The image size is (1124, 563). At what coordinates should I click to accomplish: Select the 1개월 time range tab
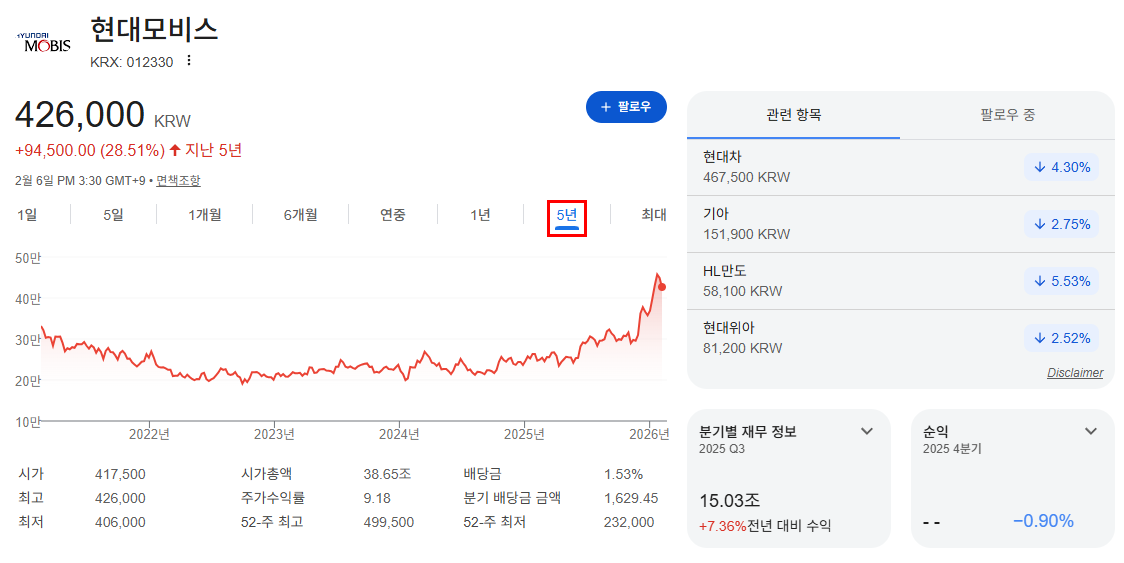pyautogui.click(x=205, y=214)
